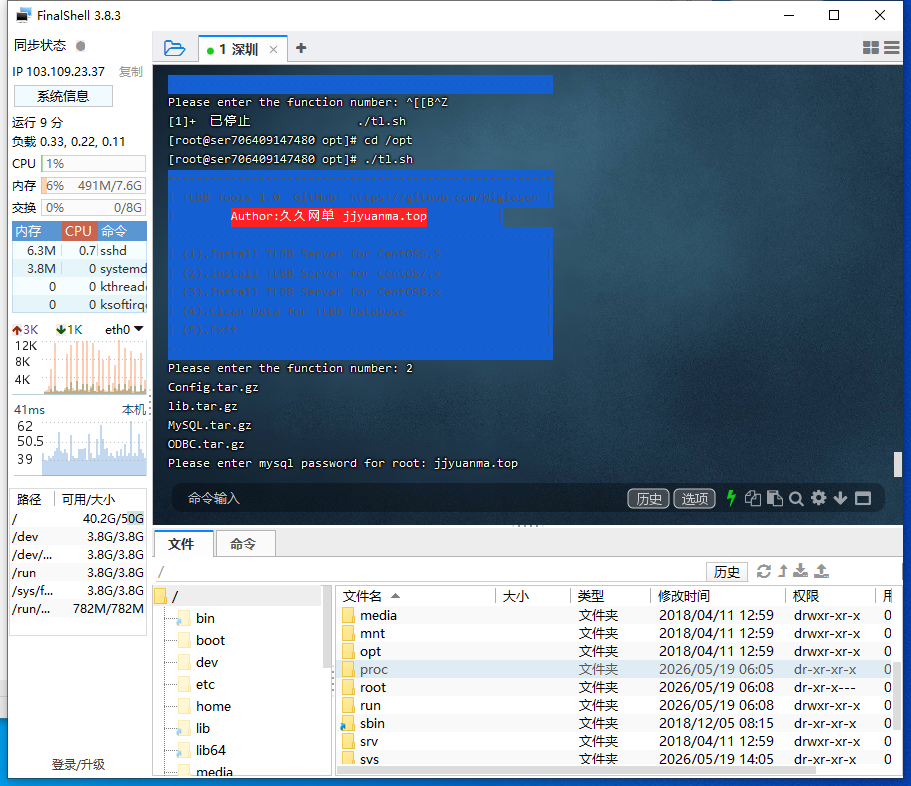Click the upload file arrow icon

click(x=821, y=571)
